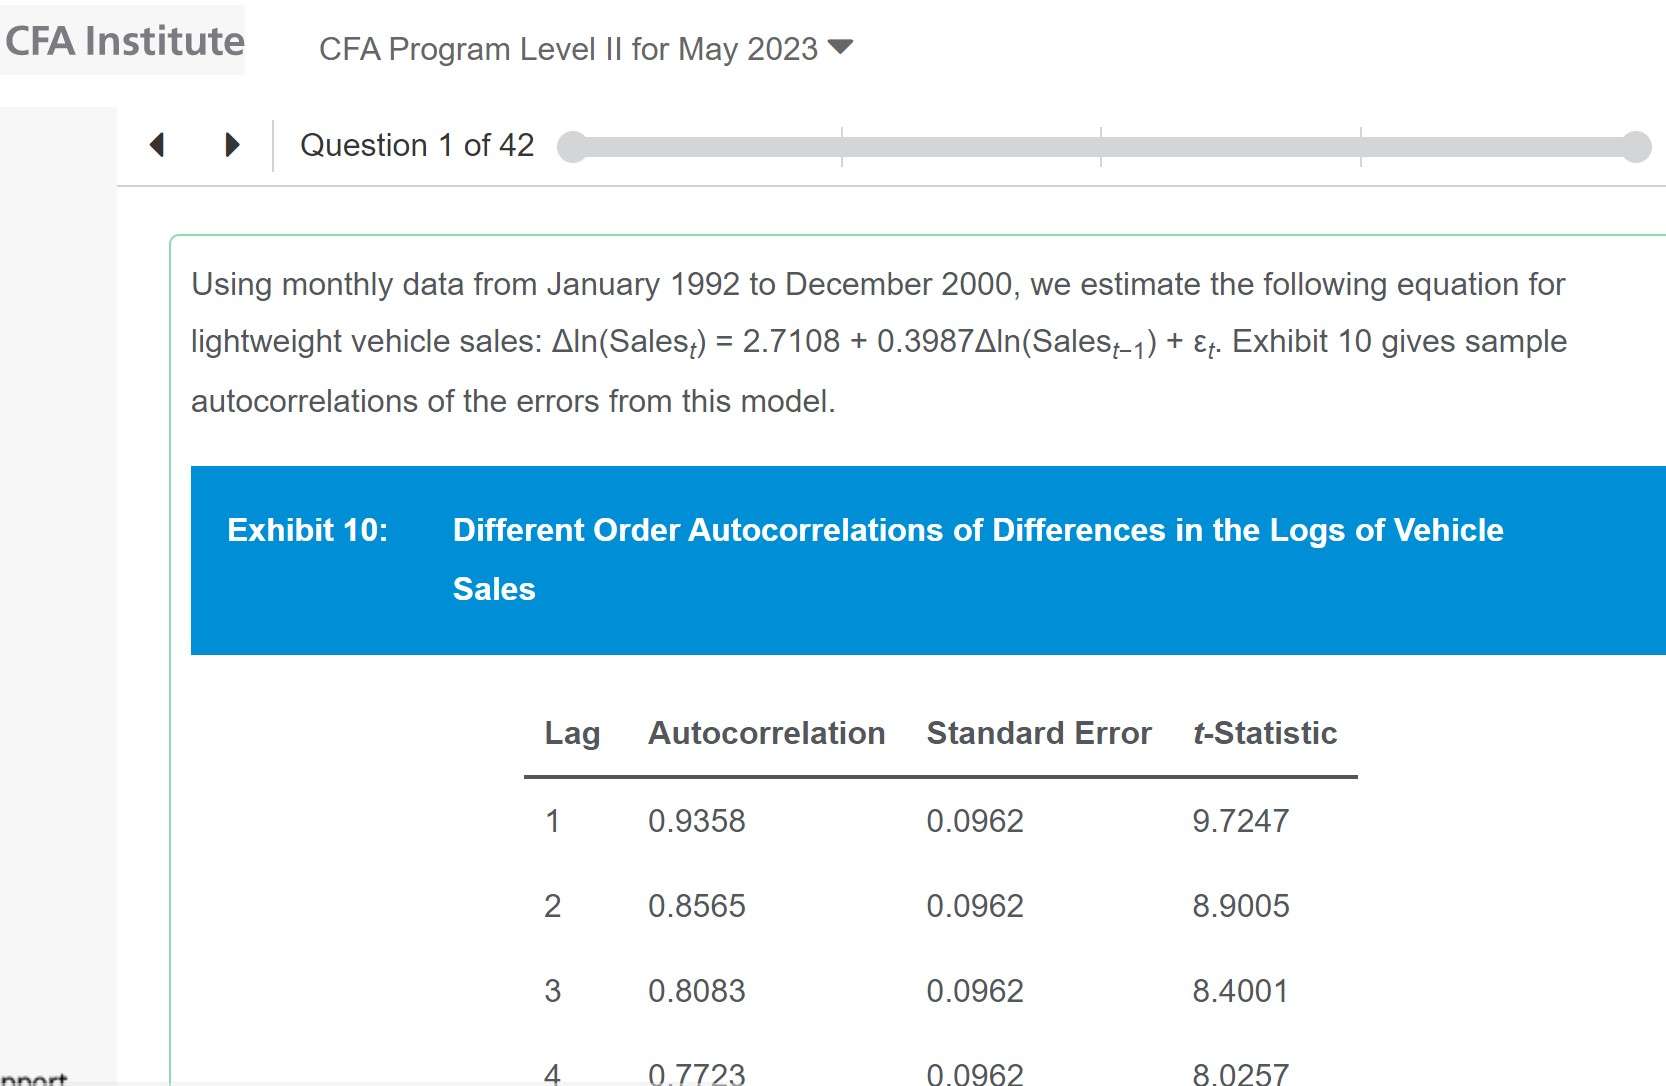The height and width of the screenshot is (1086, 1666).
Task: Advance with the next question arrow
Action: pyautogui.click(x=232, y=145)
